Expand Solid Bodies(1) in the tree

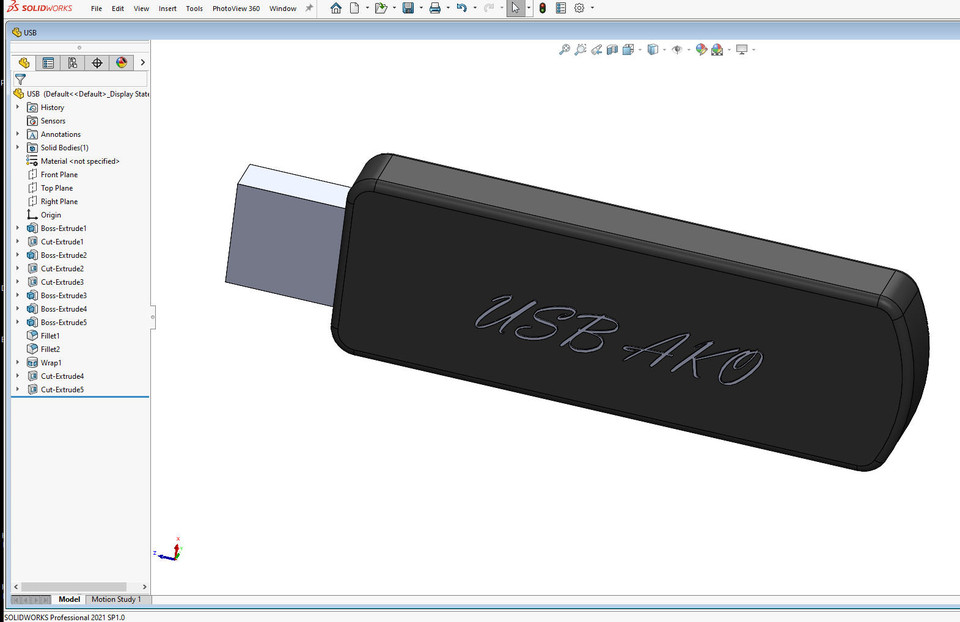tap(18, 147)
